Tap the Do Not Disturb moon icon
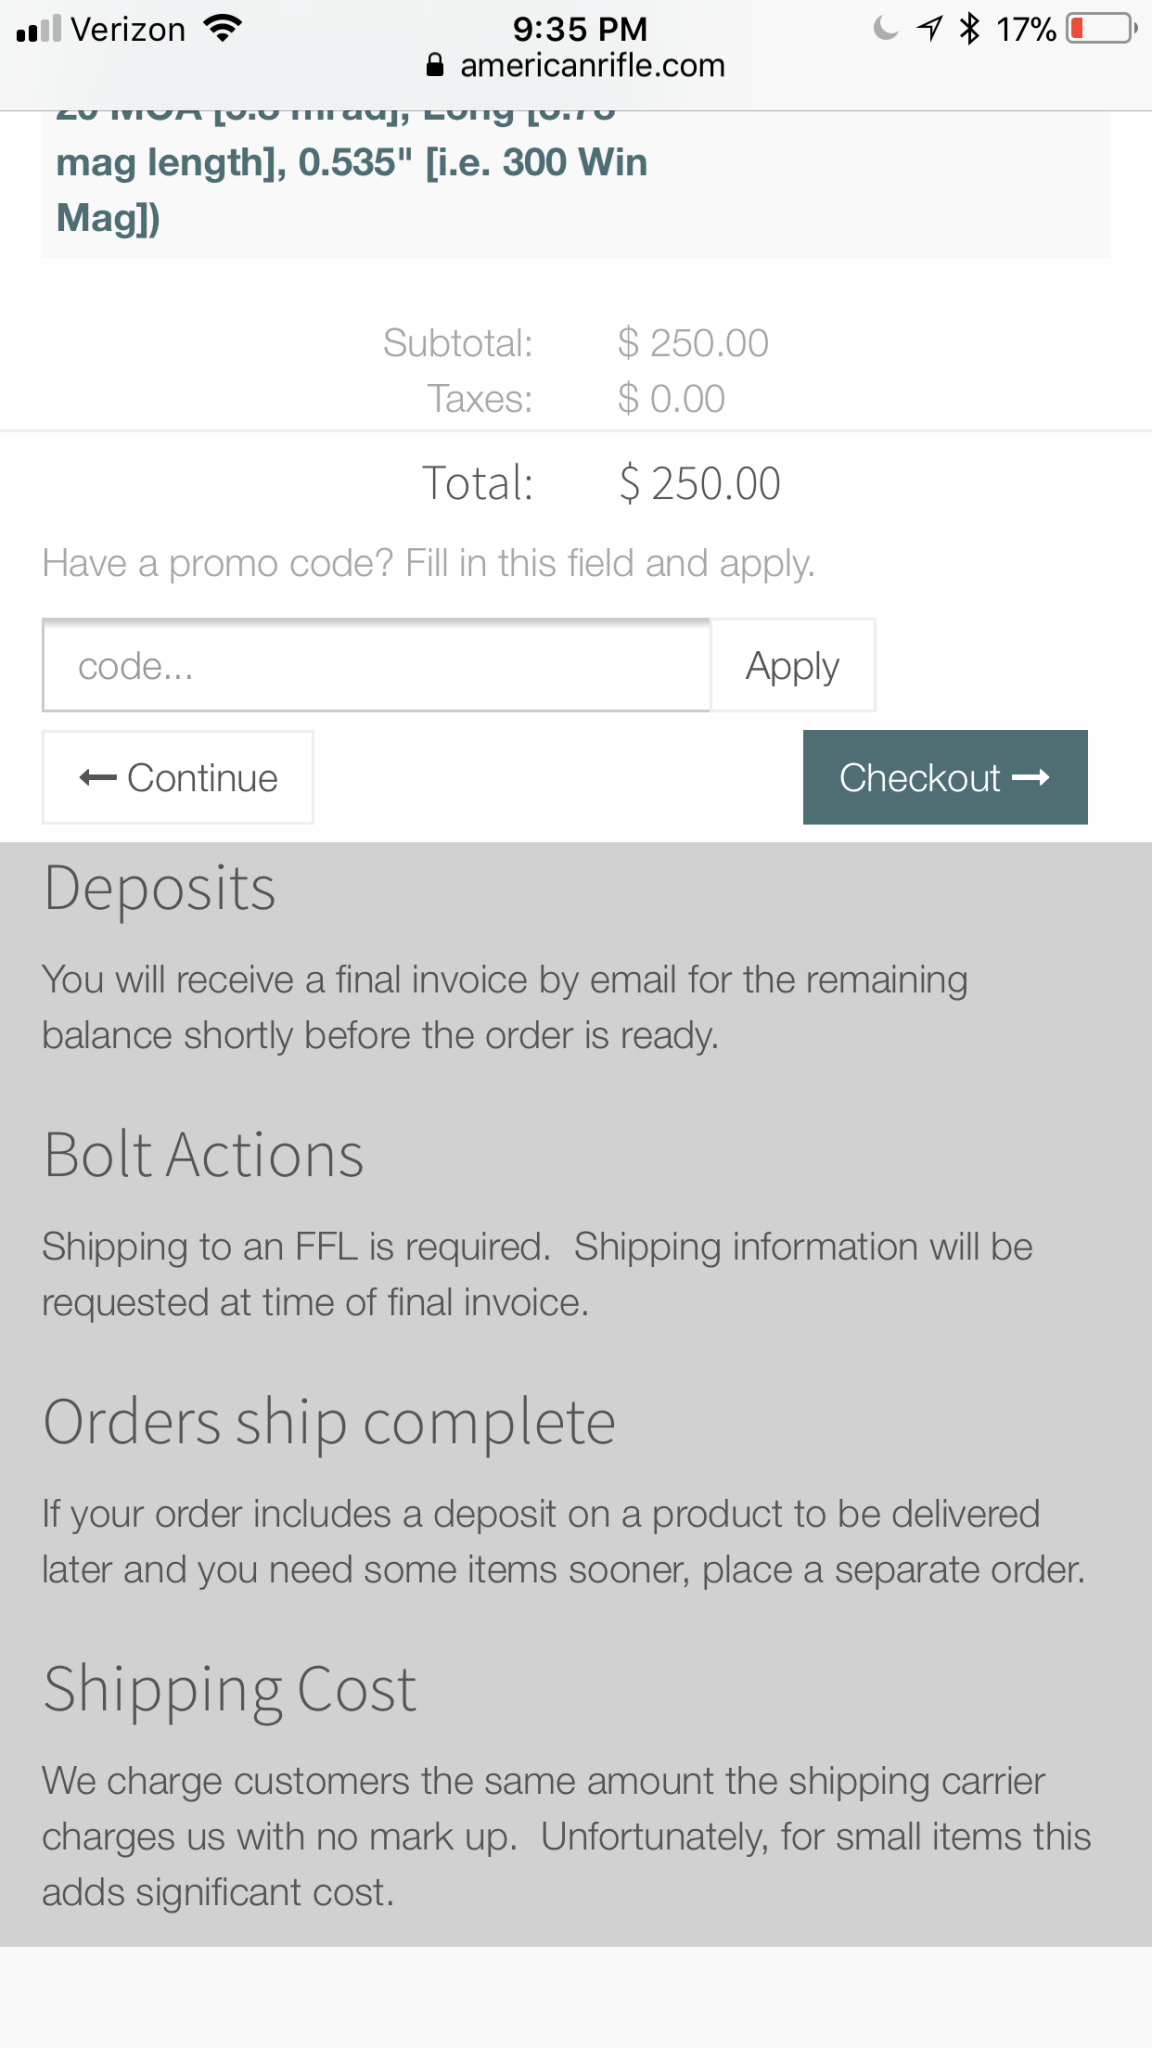Viewport: 1152px width, 2048px height. coord(885,28)
